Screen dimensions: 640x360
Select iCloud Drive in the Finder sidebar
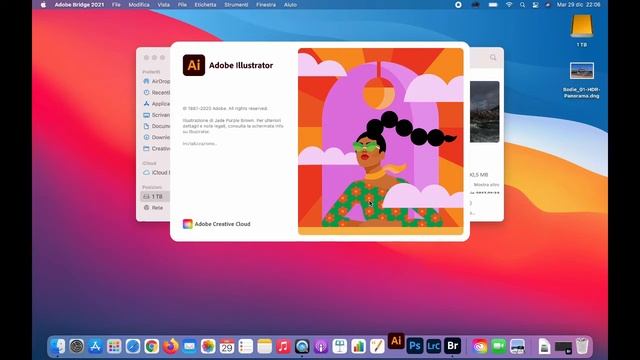tap(156, 173)
